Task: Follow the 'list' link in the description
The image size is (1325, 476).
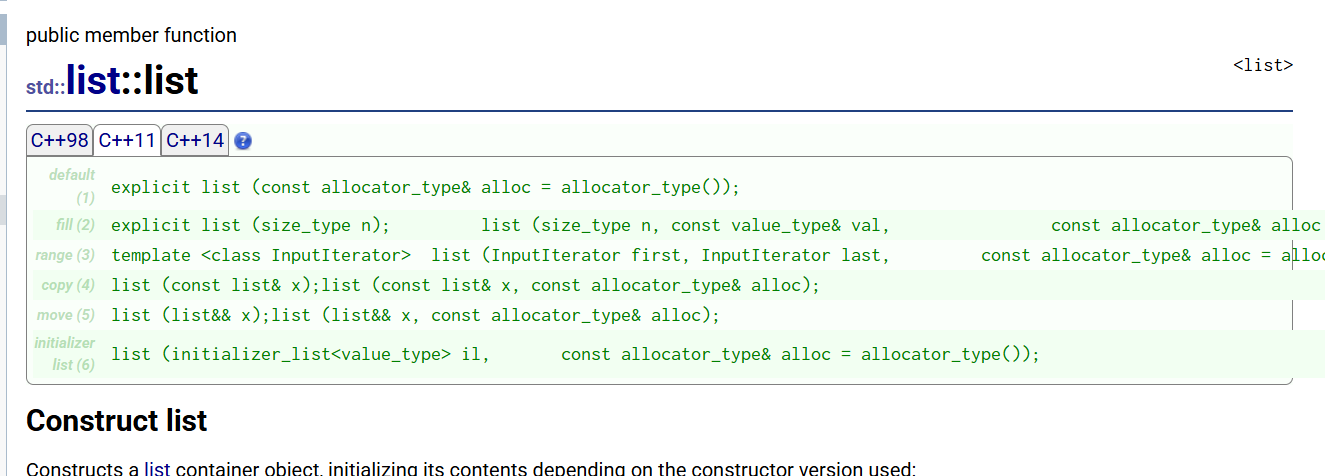Action: point(157,468)
